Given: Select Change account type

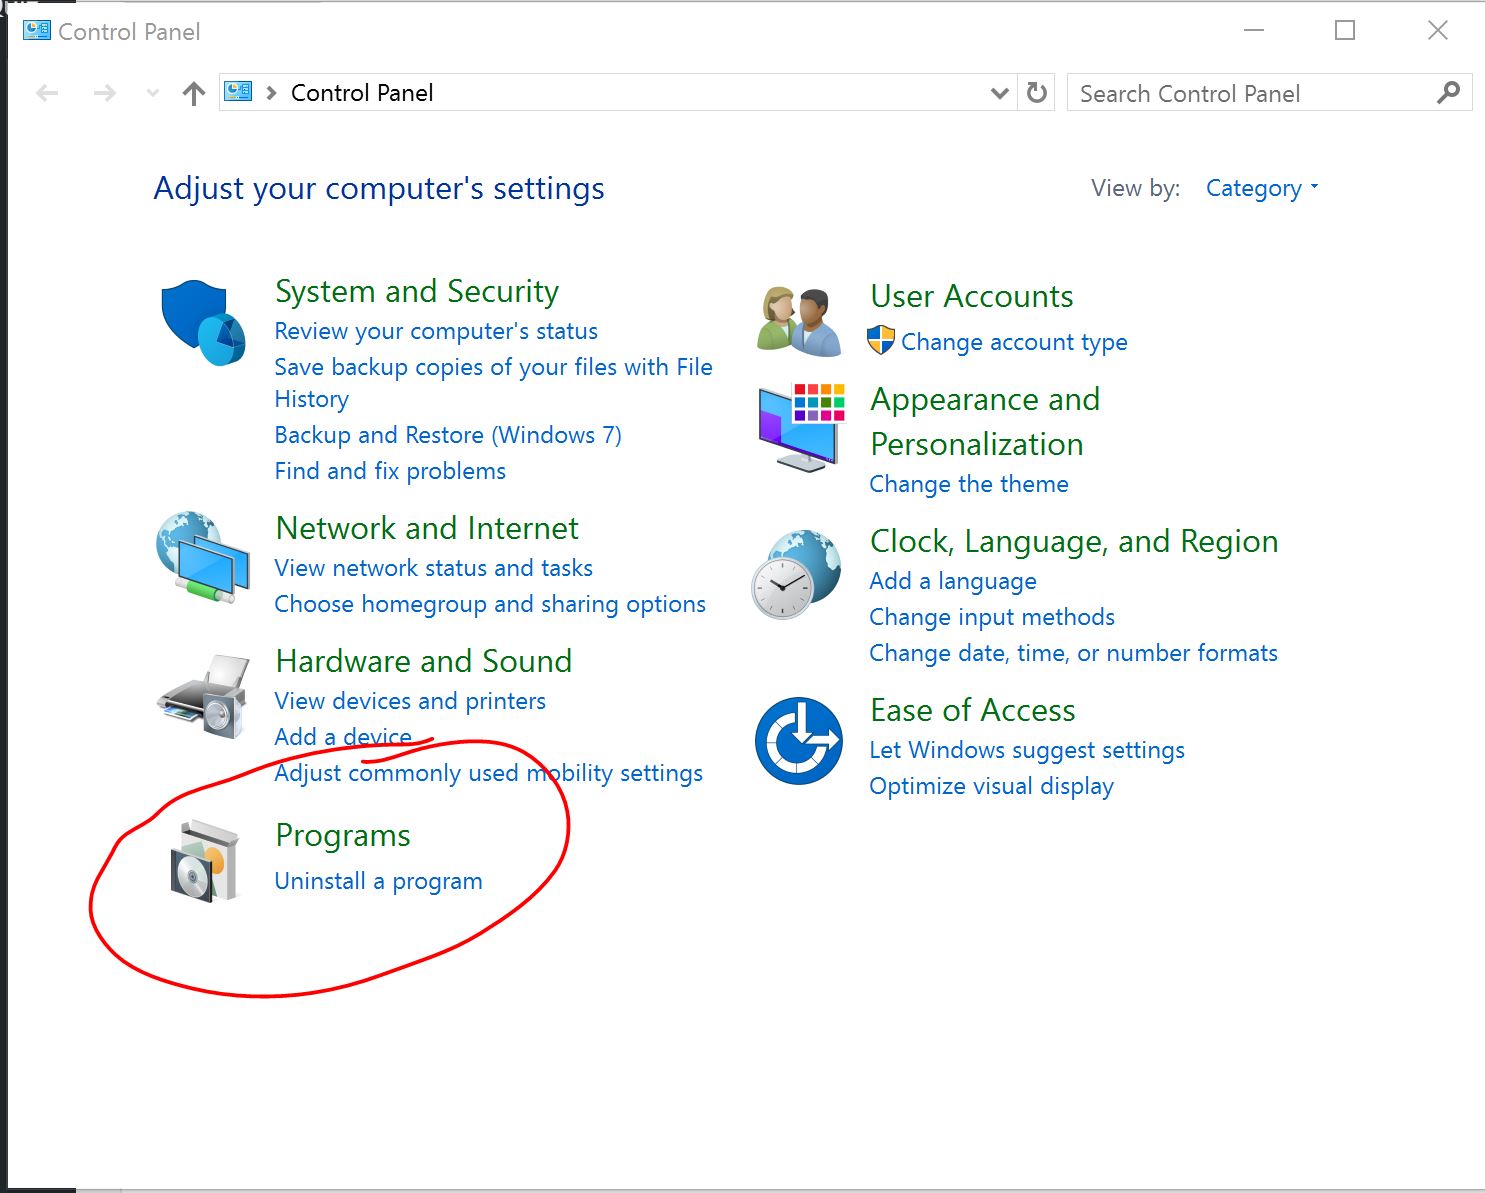Looking at the screenshot, I should pyautogui.click(x=1014, y=342).
